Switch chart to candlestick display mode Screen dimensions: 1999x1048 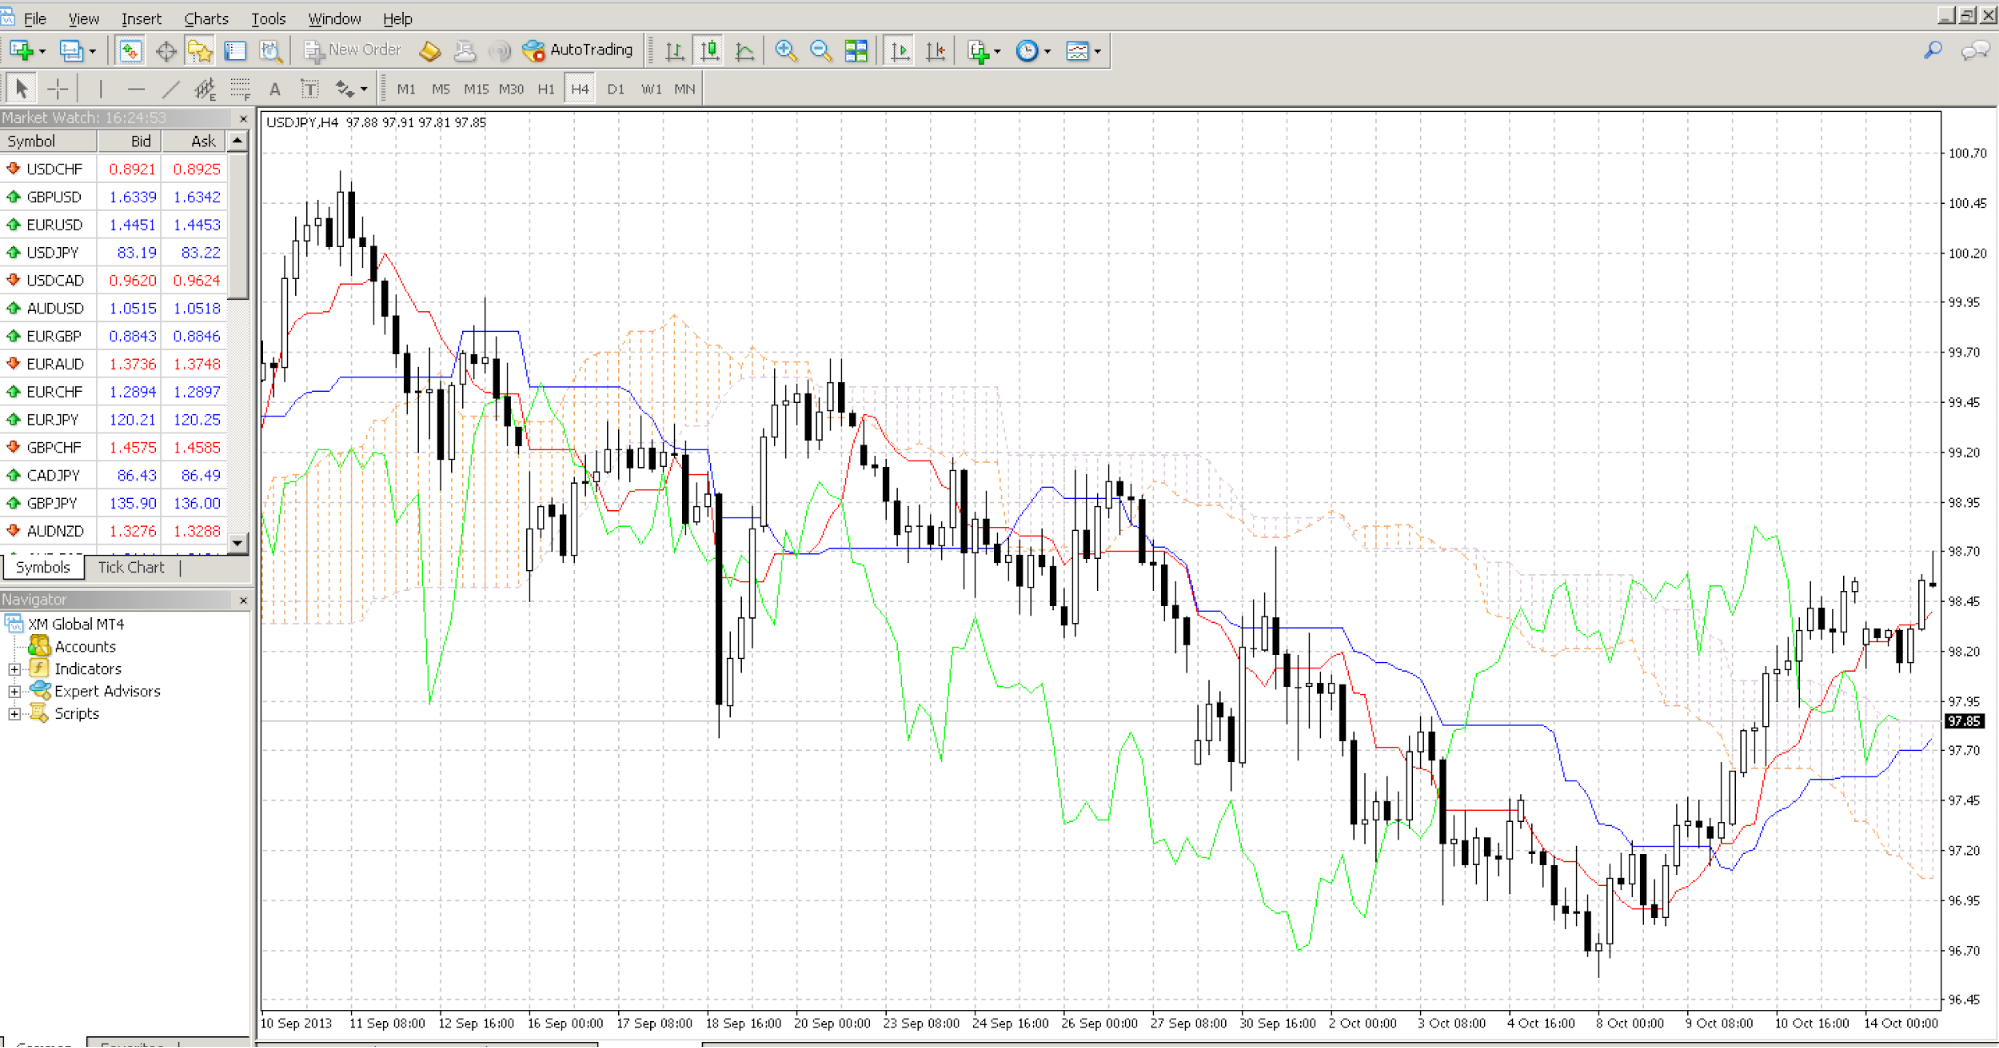pos(710,50)
